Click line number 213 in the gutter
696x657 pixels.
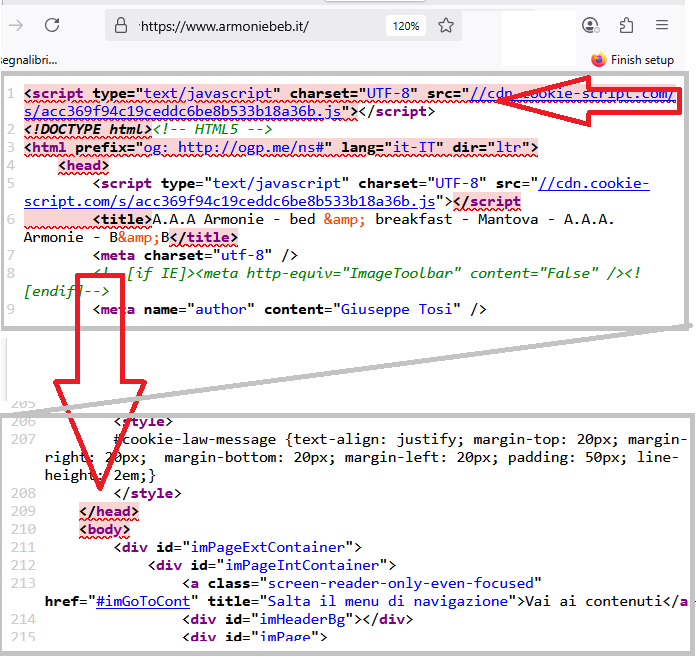pyautogui.click(x=23, y=583)
